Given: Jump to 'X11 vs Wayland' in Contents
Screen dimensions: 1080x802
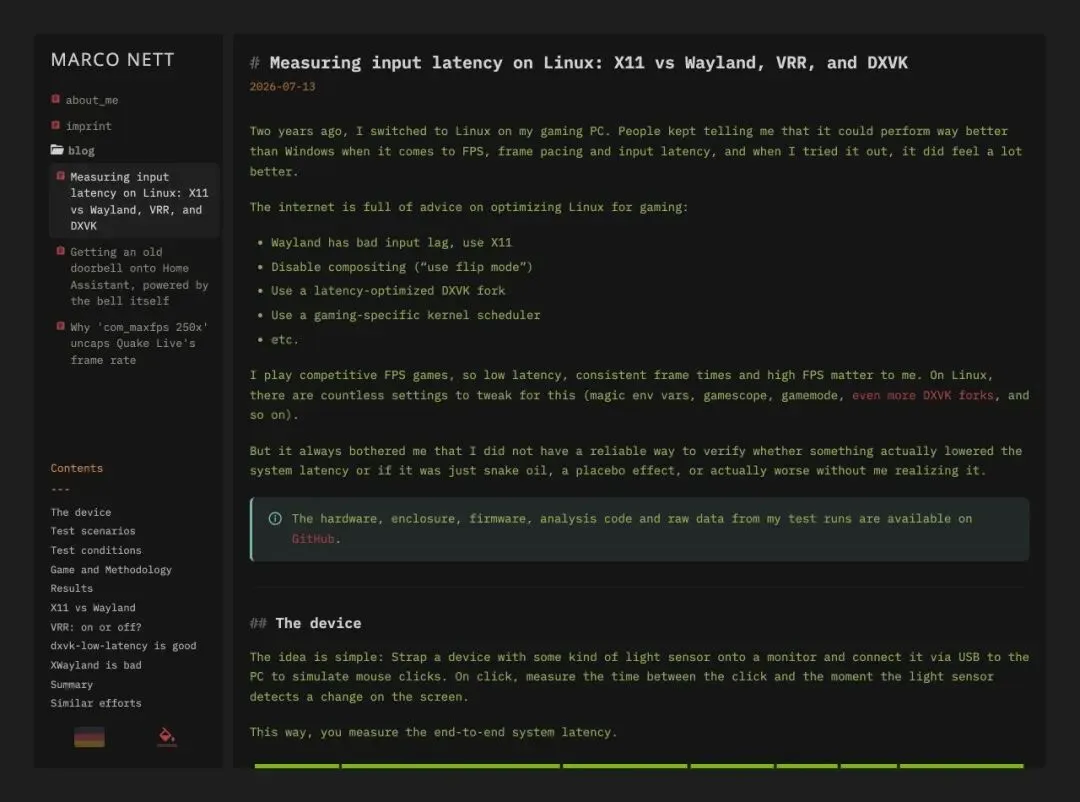Looking at the screenshot, I should click(x=93, y=608).
